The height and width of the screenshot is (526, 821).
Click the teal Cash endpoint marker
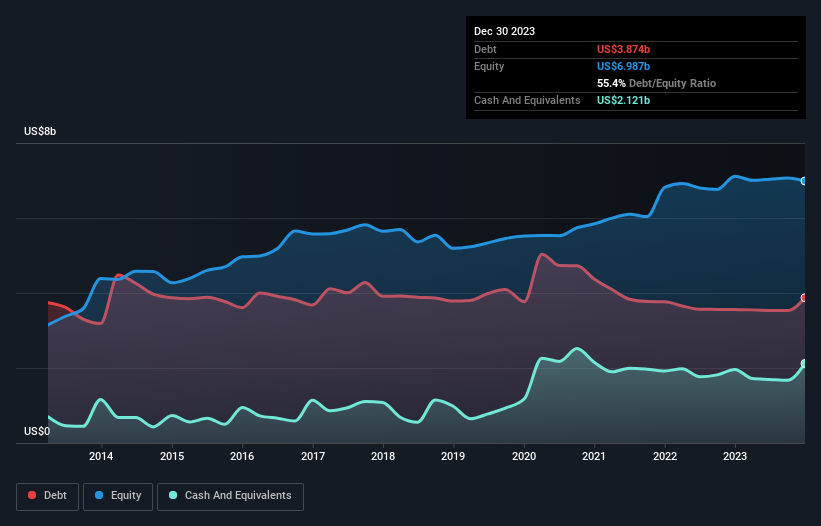pos(804,363)
